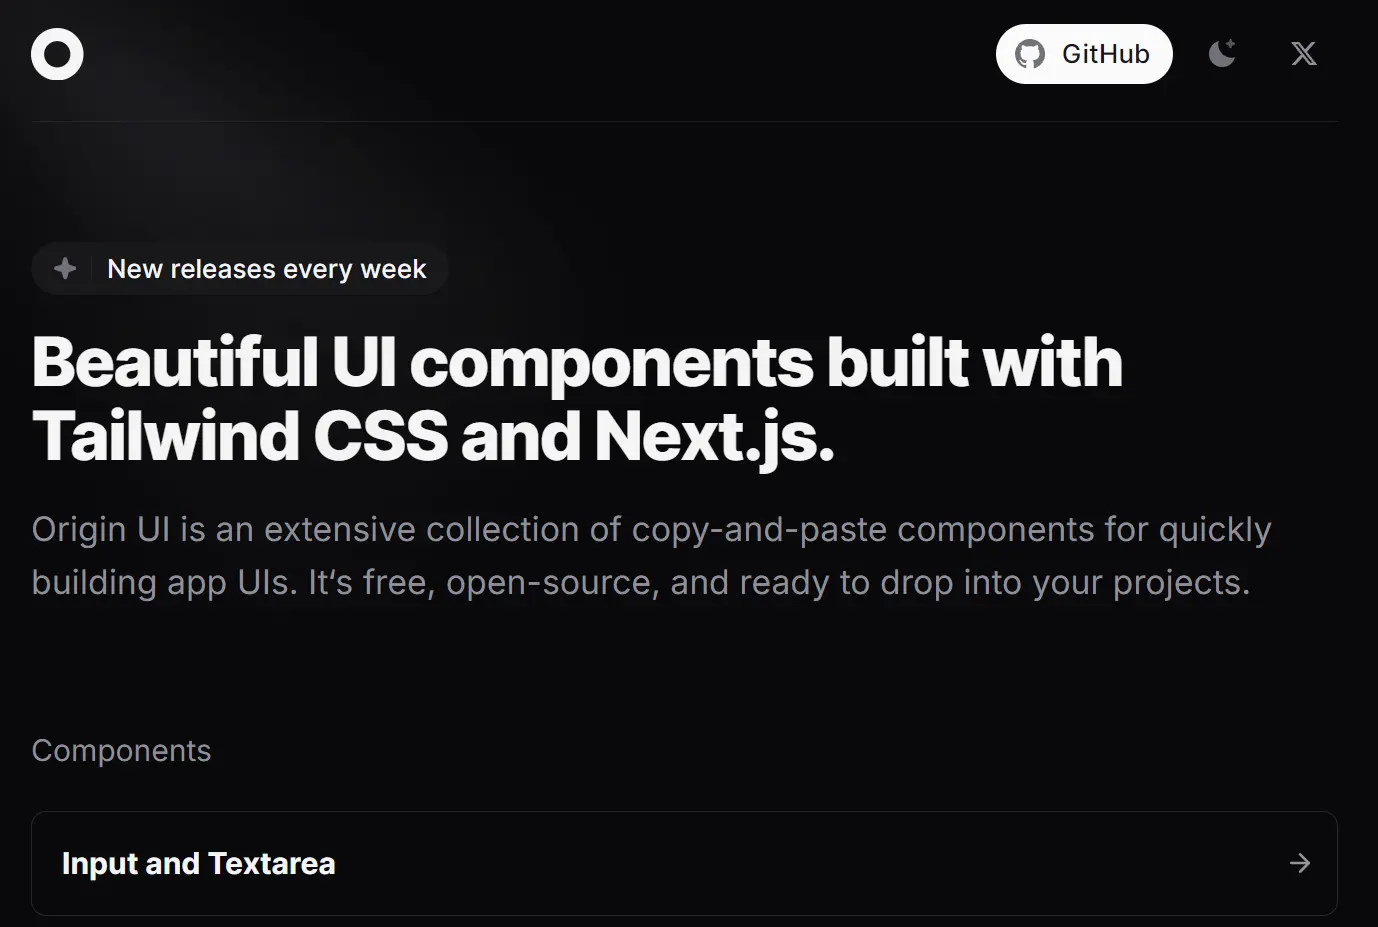Screen dimensions: 1378x927
Task: Click the "Tailwind CSS" words in the heading
Action: 240,437
